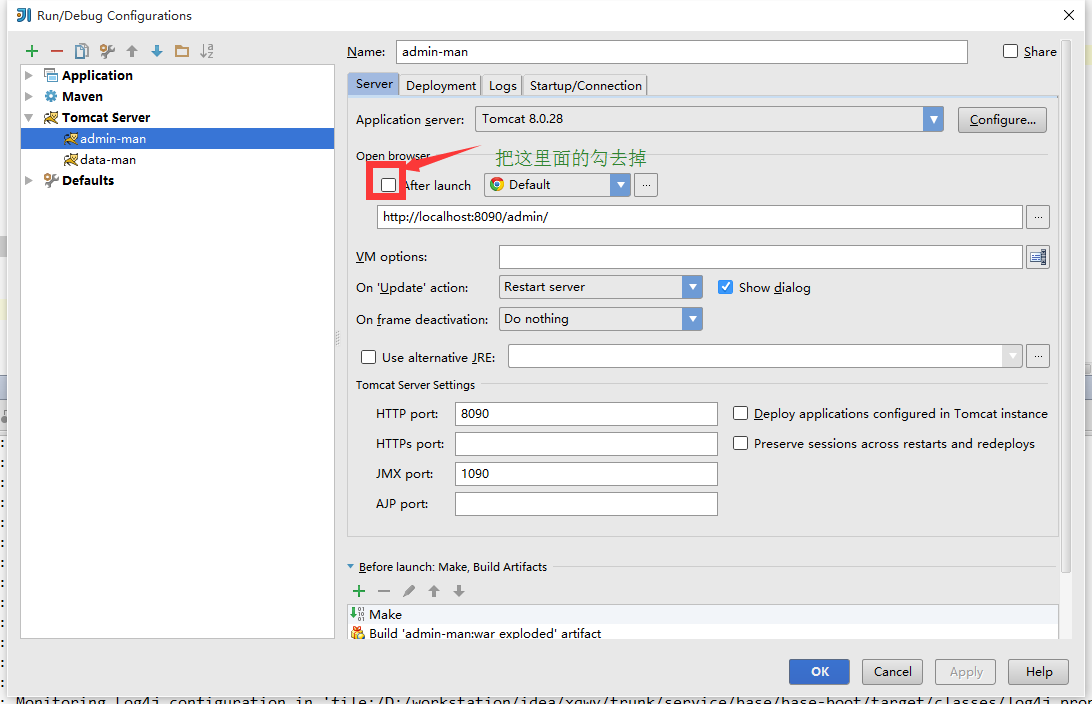Create a new folder for configurations
Viewport: 1092px width, 704px height.
[182, 51]
